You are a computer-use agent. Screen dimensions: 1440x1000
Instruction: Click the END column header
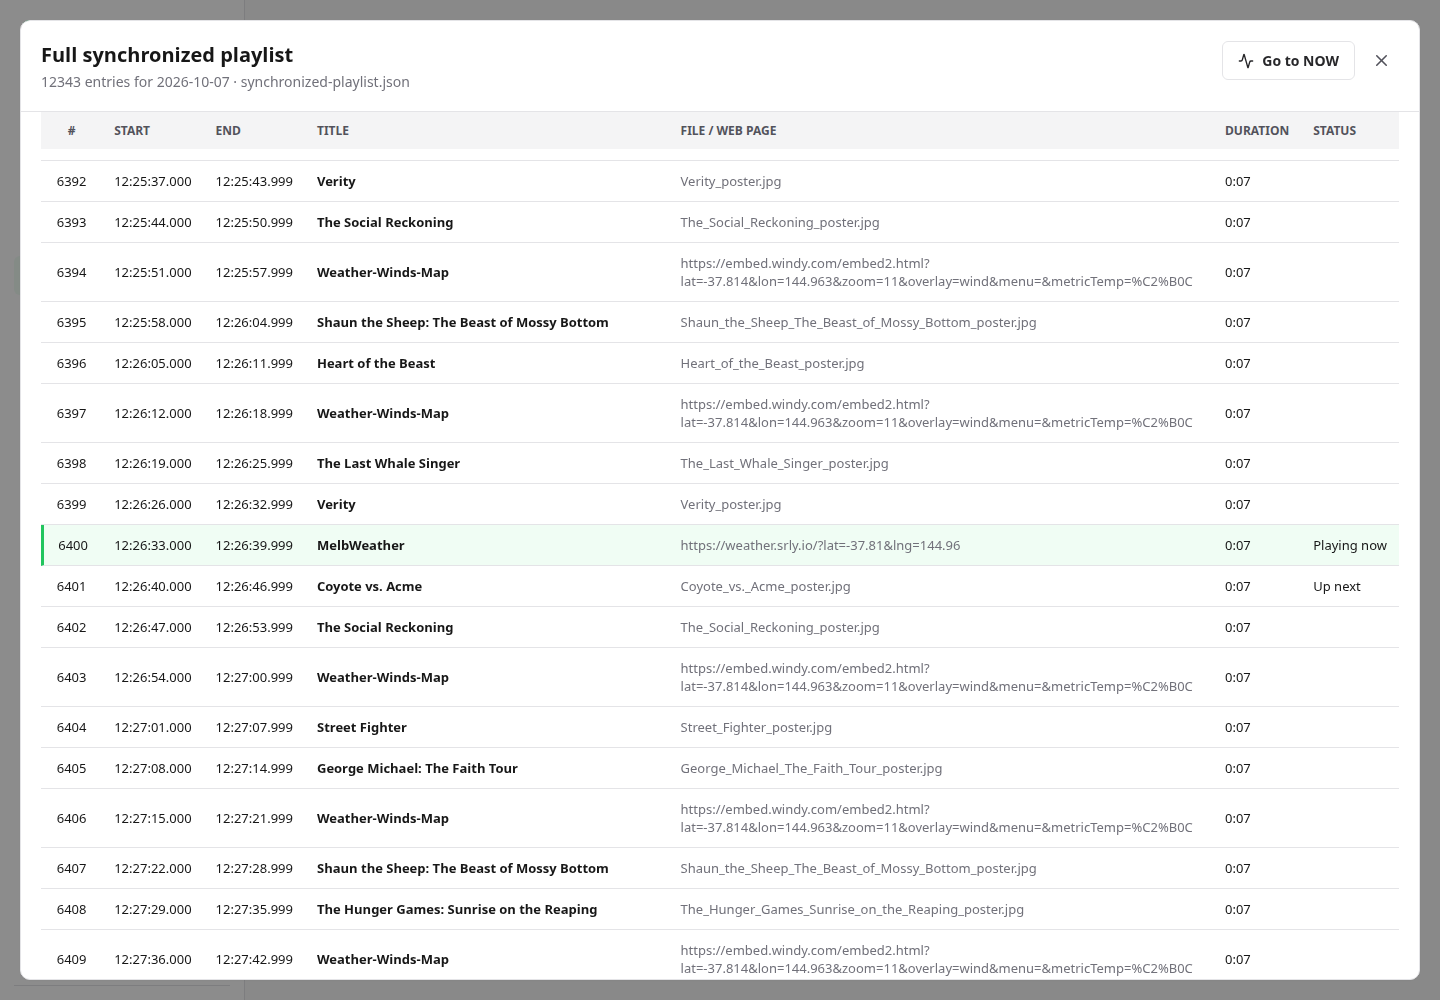click(x=228, y=131)
